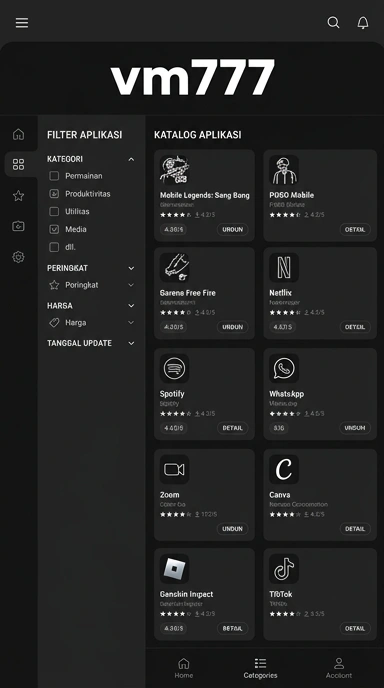Open Canva detail button
Screen dimensions: 384x688
point(355,529)
